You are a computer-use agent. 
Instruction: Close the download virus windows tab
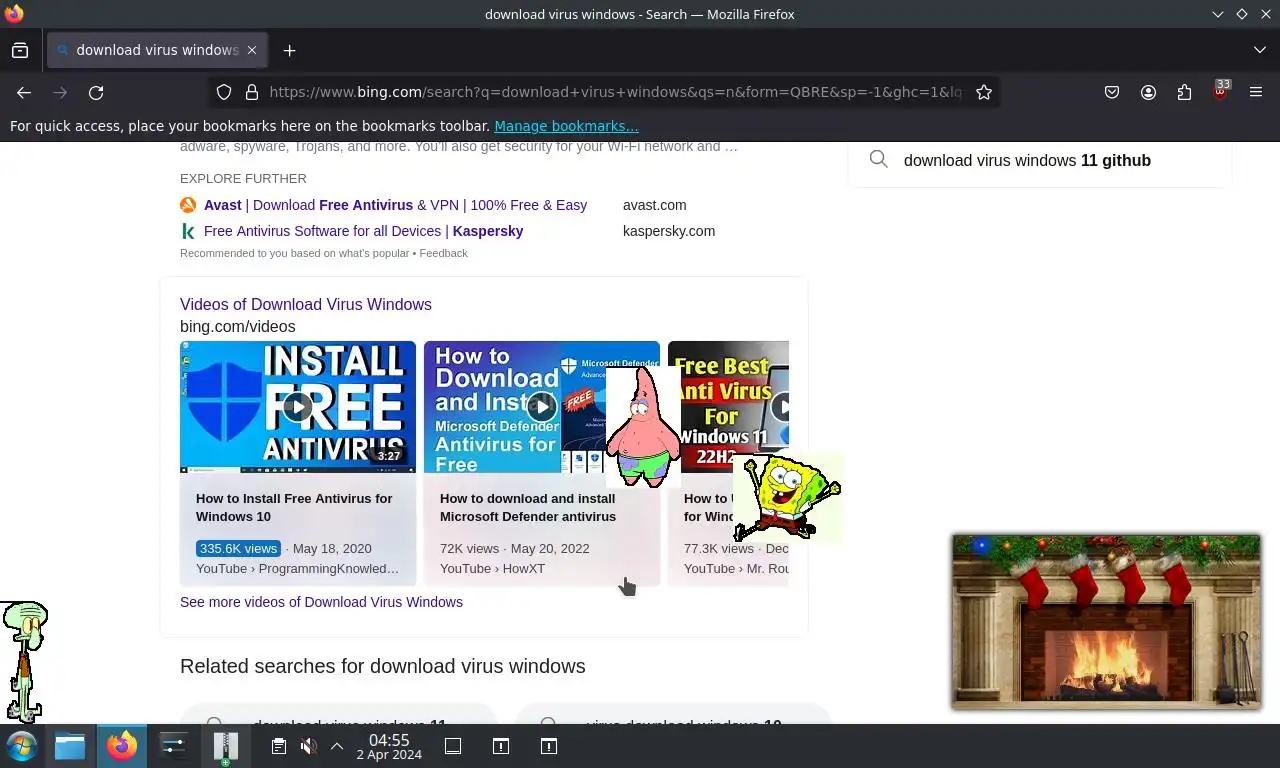point(252,50)
